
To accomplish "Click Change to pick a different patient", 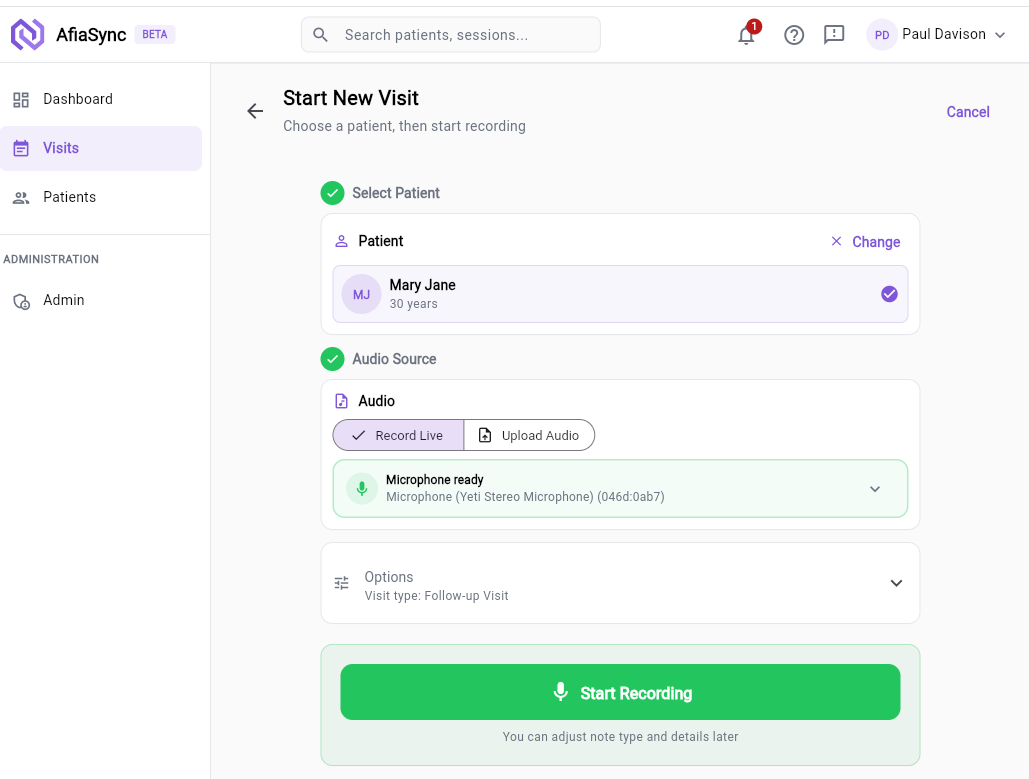I will click(x=875, y=241).
